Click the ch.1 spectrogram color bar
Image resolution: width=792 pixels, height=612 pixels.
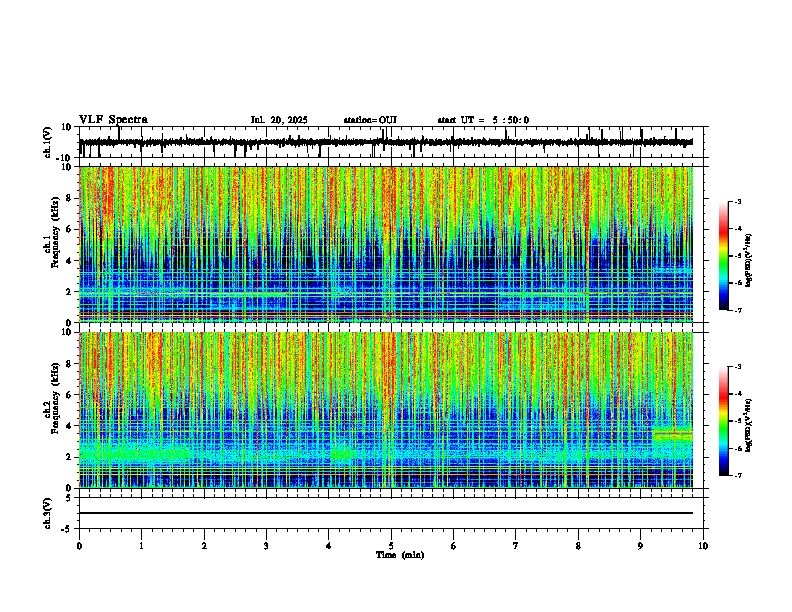click(724, 256)
